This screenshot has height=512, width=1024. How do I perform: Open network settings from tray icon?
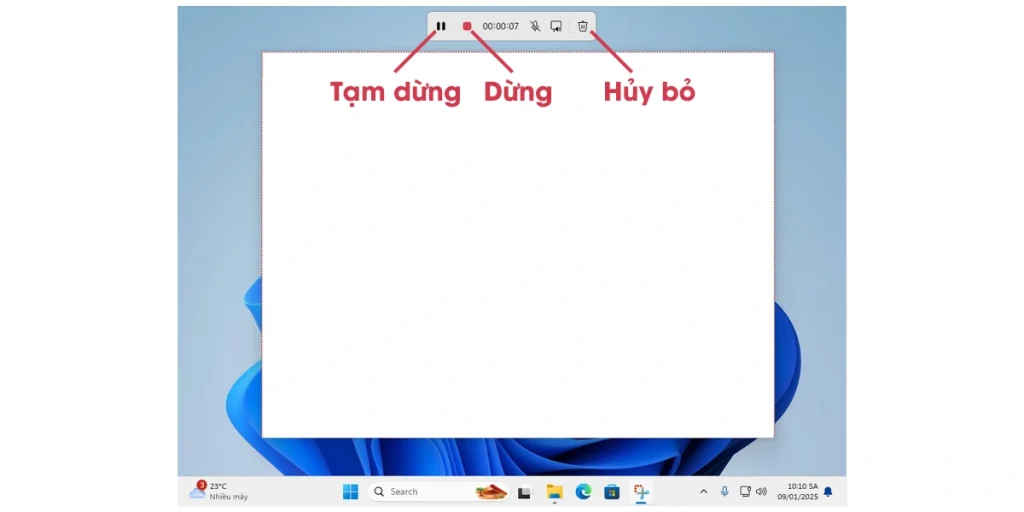click(745, 492)
